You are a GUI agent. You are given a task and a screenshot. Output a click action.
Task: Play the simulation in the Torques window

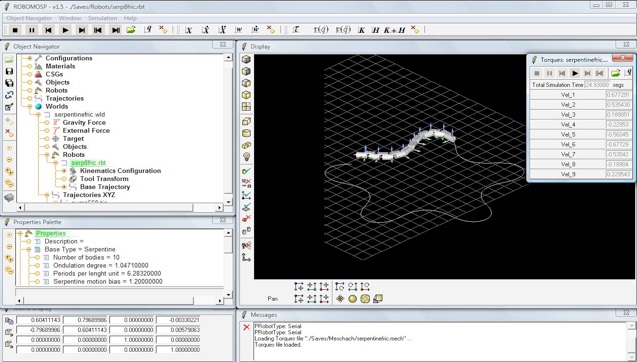pos(574,73)
